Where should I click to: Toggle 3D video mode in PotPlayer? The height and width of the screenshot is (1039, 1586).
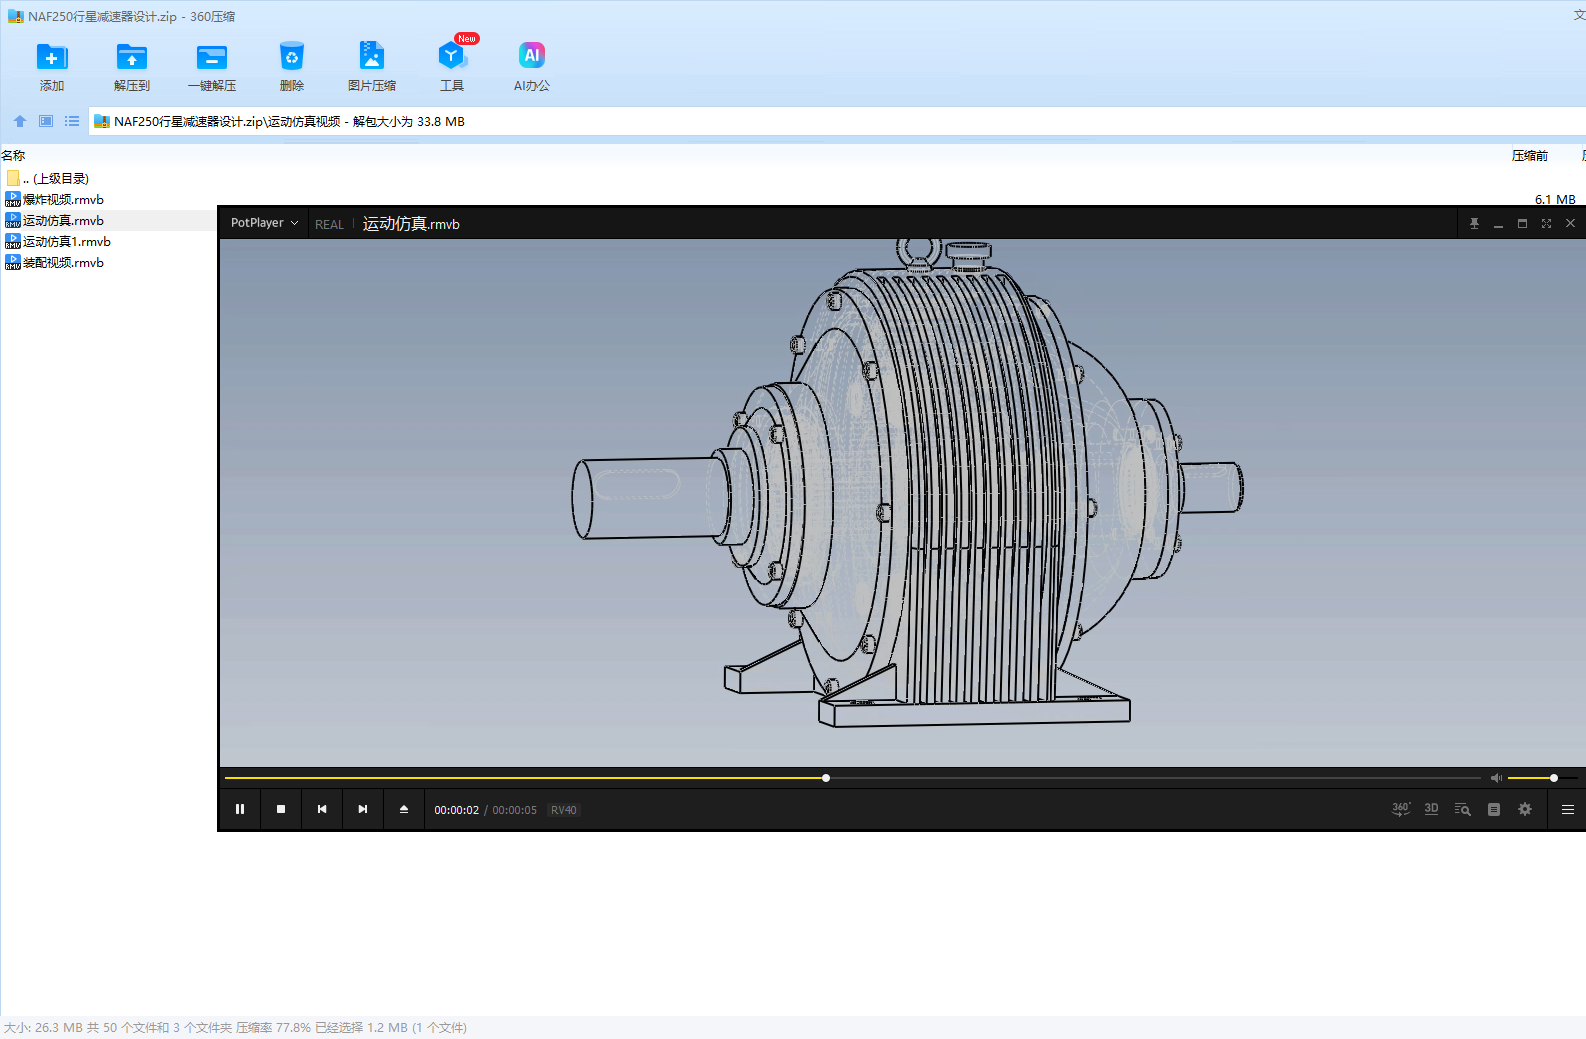pyautogui.click(x=1431, y=809)
